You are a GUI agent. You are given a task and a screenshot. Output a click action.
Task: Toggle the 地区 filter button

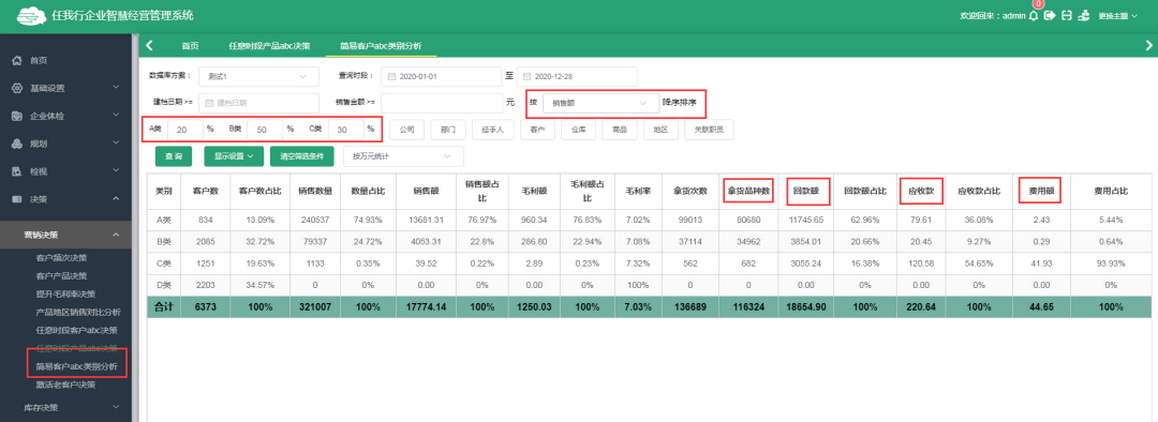click(661, 129)
